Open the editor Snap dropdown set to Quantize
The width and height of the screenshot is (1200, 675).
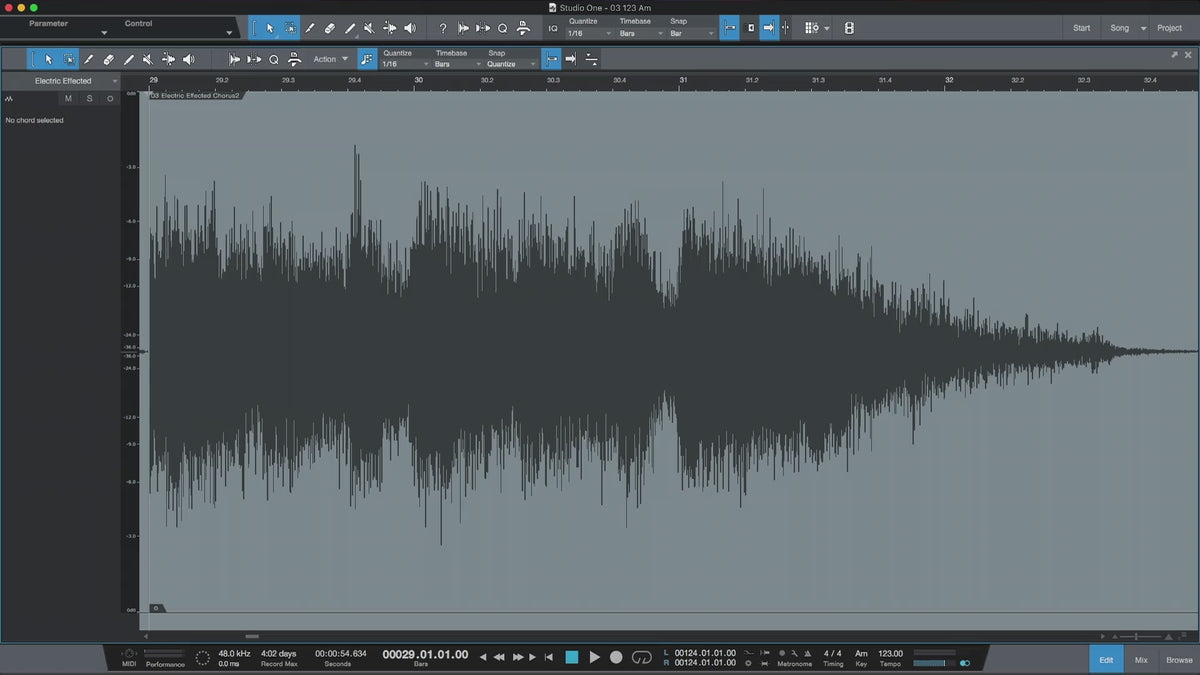(x=511, y=64)
